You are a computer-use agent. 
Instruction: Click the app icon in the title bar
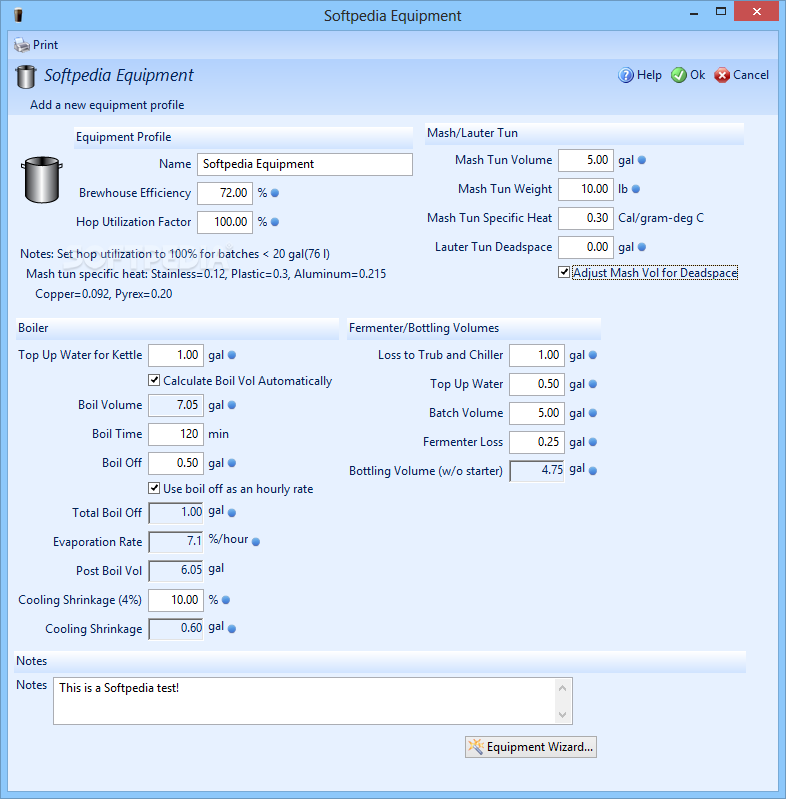pyautogui.click(x=18, y=15)
